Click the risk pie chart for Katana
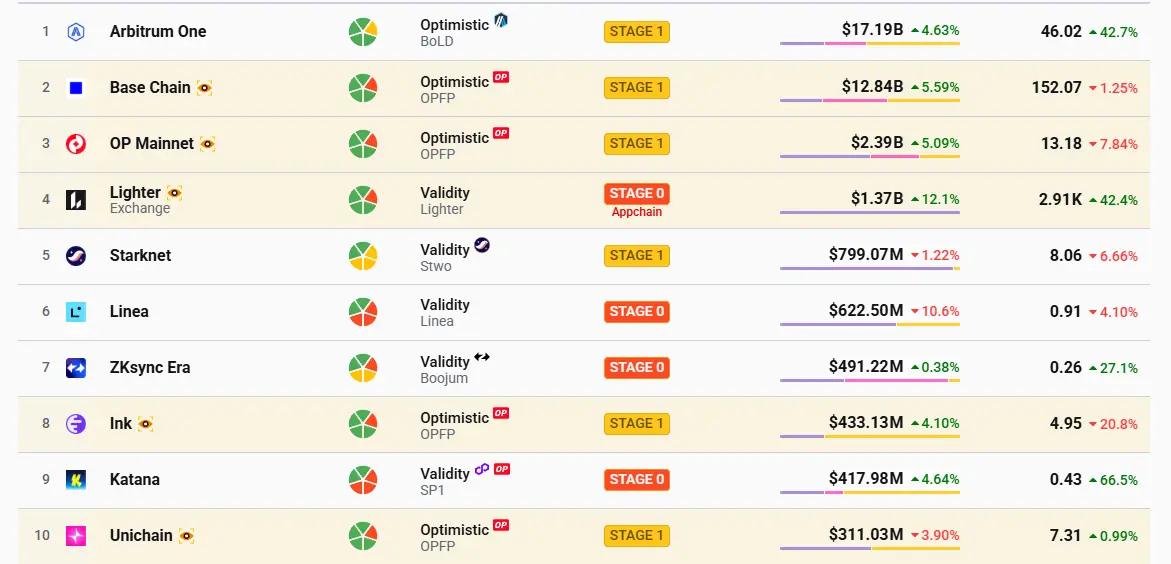This screenshot has height=564, width=1171. point(362,480)
